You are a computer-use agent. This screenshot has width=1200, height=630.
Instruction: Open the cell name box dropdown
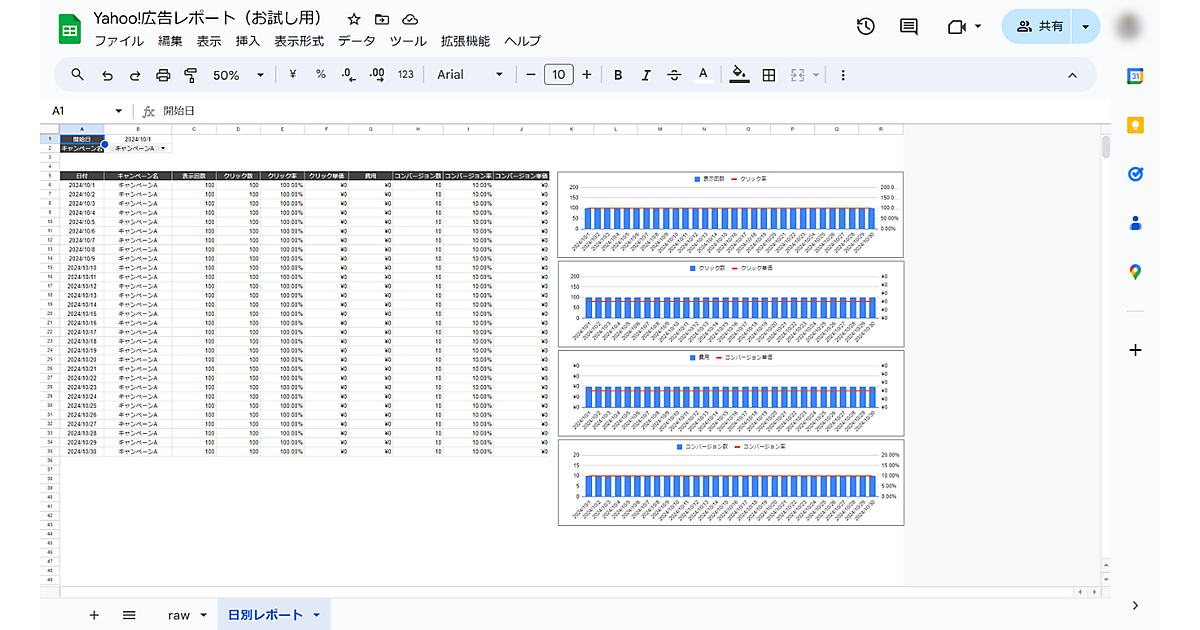pyautogui.click(x=118, y=111)
